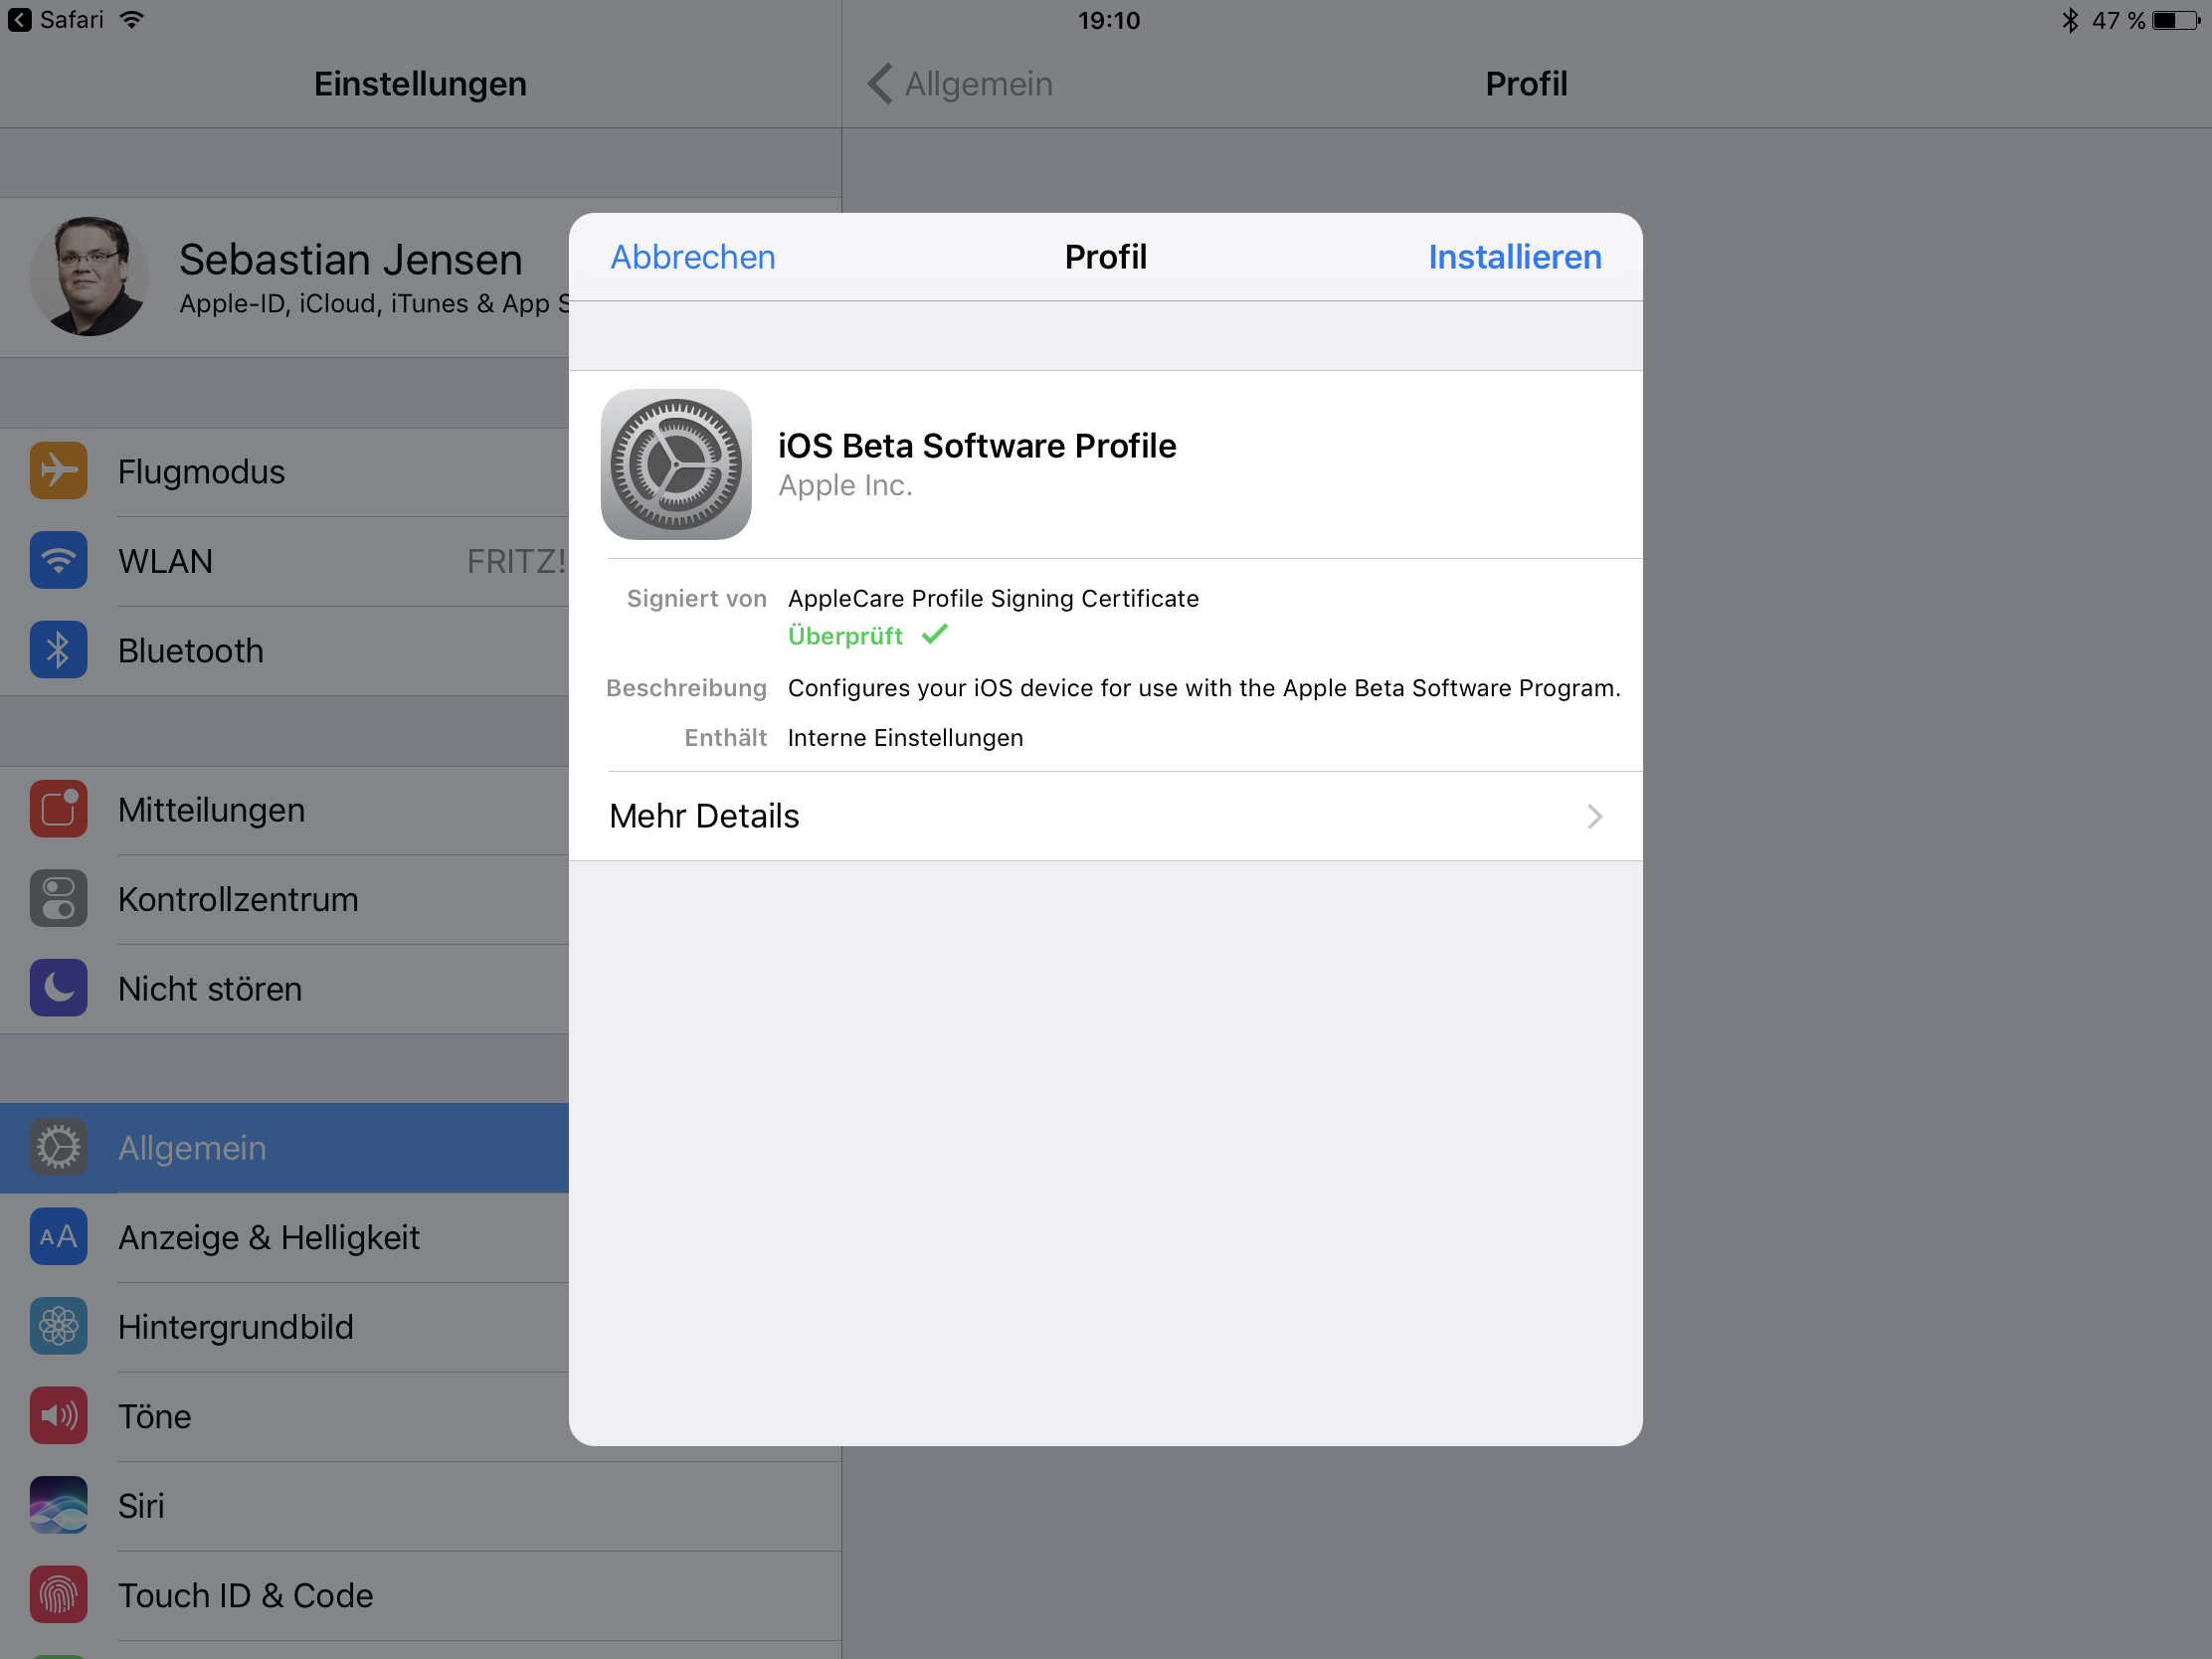Tap the battery indicator in status bar
The height and width of the screenshot is (1659, 2212).
pyautogui.click(x=2176, y=20)
